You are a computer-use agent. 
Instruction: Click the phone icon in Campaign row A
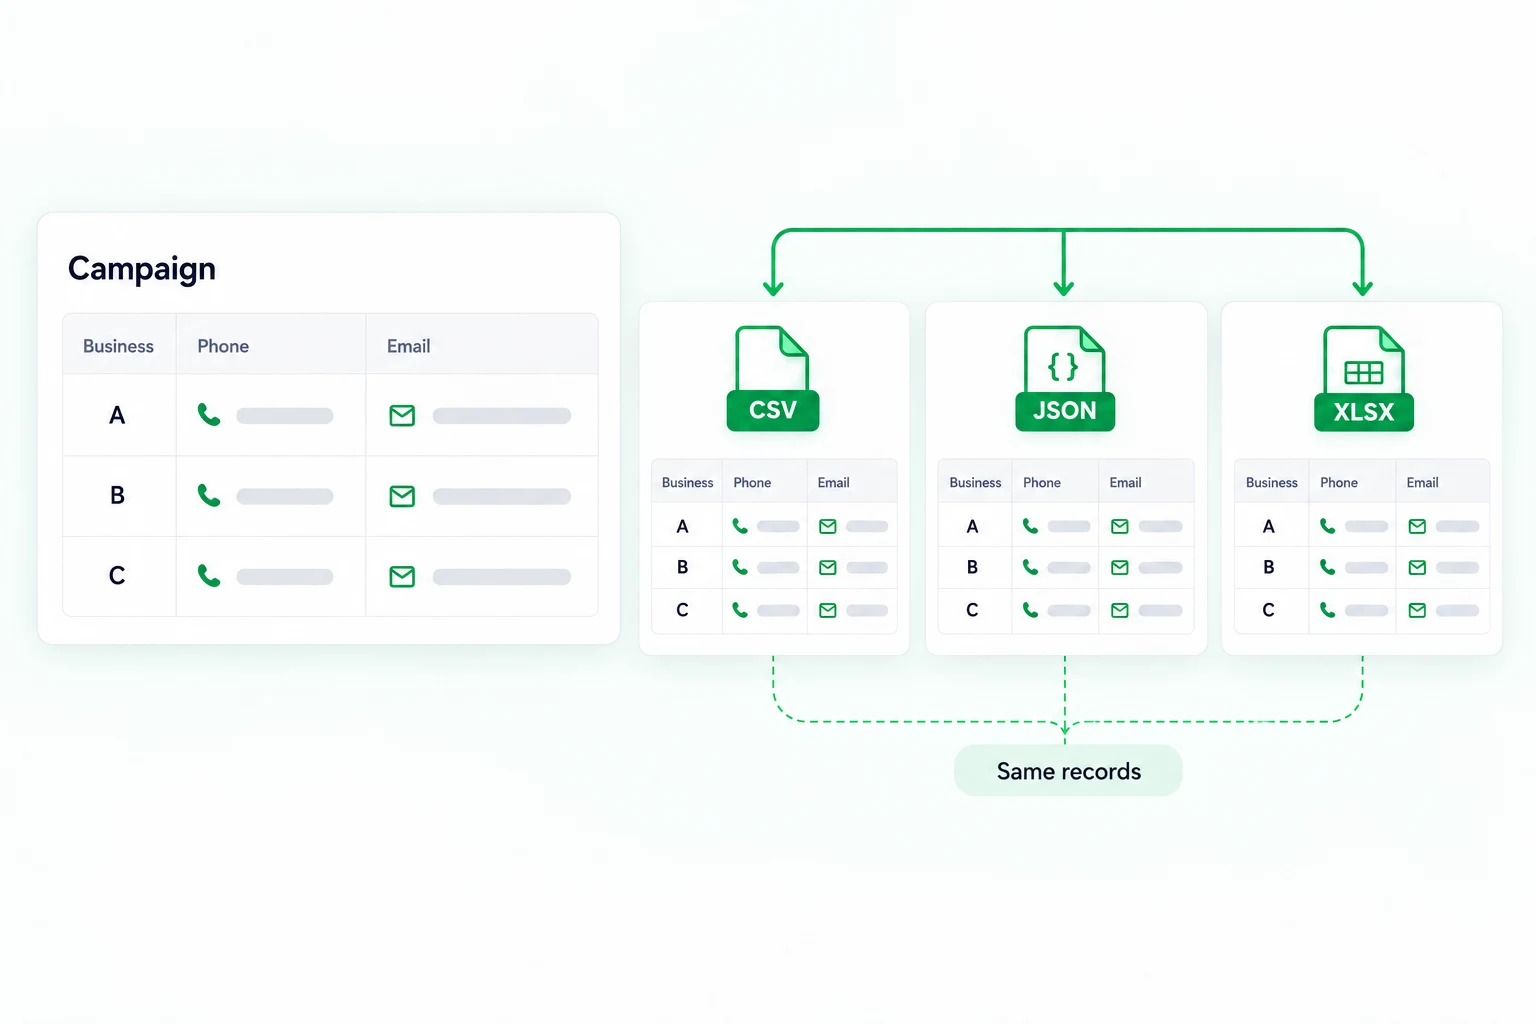pyautogui.click(x=209, y=415)
